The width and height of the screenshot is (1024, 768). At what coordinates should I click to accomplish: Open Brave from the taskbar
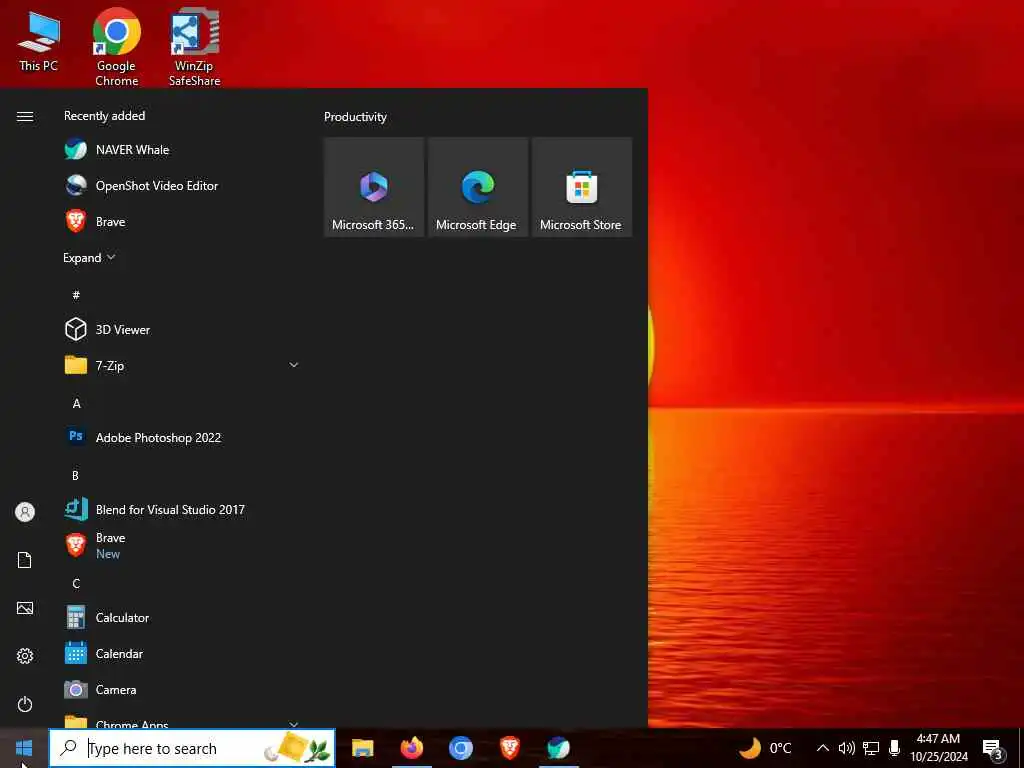[509, 748]
